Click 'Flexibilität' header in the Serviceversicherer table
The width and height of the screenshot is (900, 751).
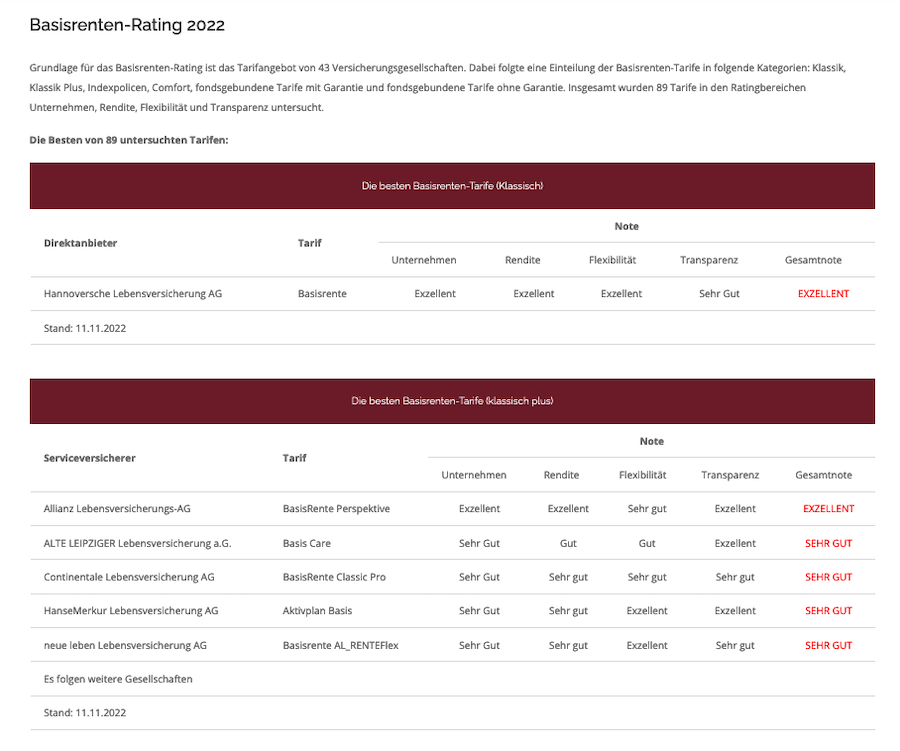click(642, 475)
